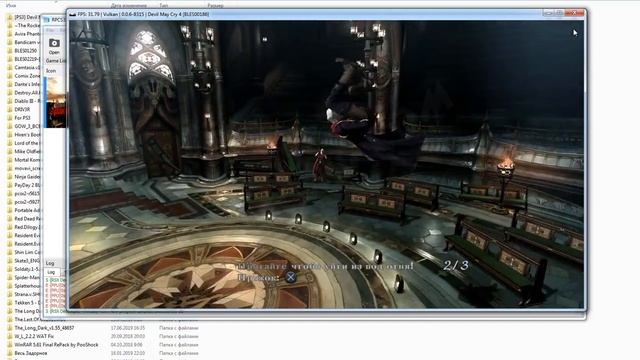Screen dimensions: 640x360
Task: Click folder icon of Bandicam row
Action: pos(9,42)
